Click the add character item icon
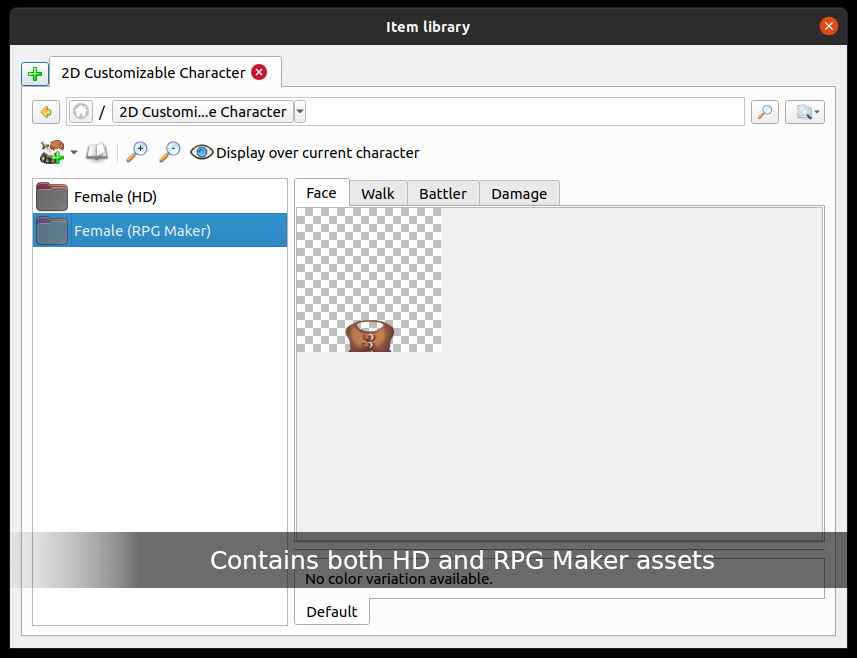Image resolution: width=857 pixels, height=658 pixels. 52,152
